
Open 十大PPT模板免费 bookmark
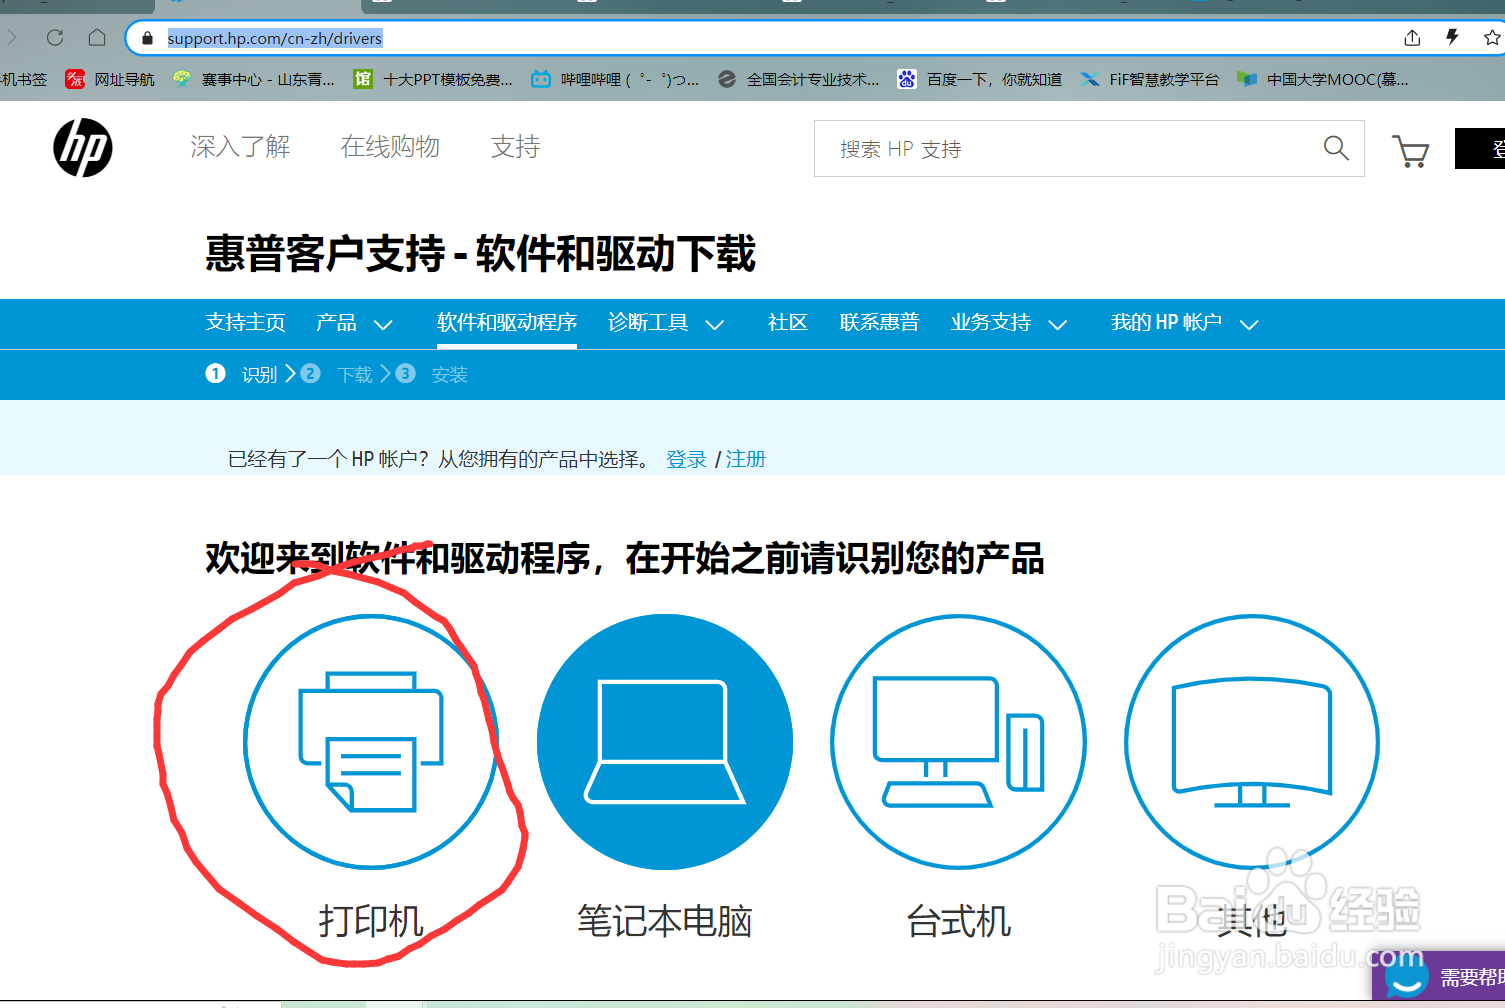[433, 79]
